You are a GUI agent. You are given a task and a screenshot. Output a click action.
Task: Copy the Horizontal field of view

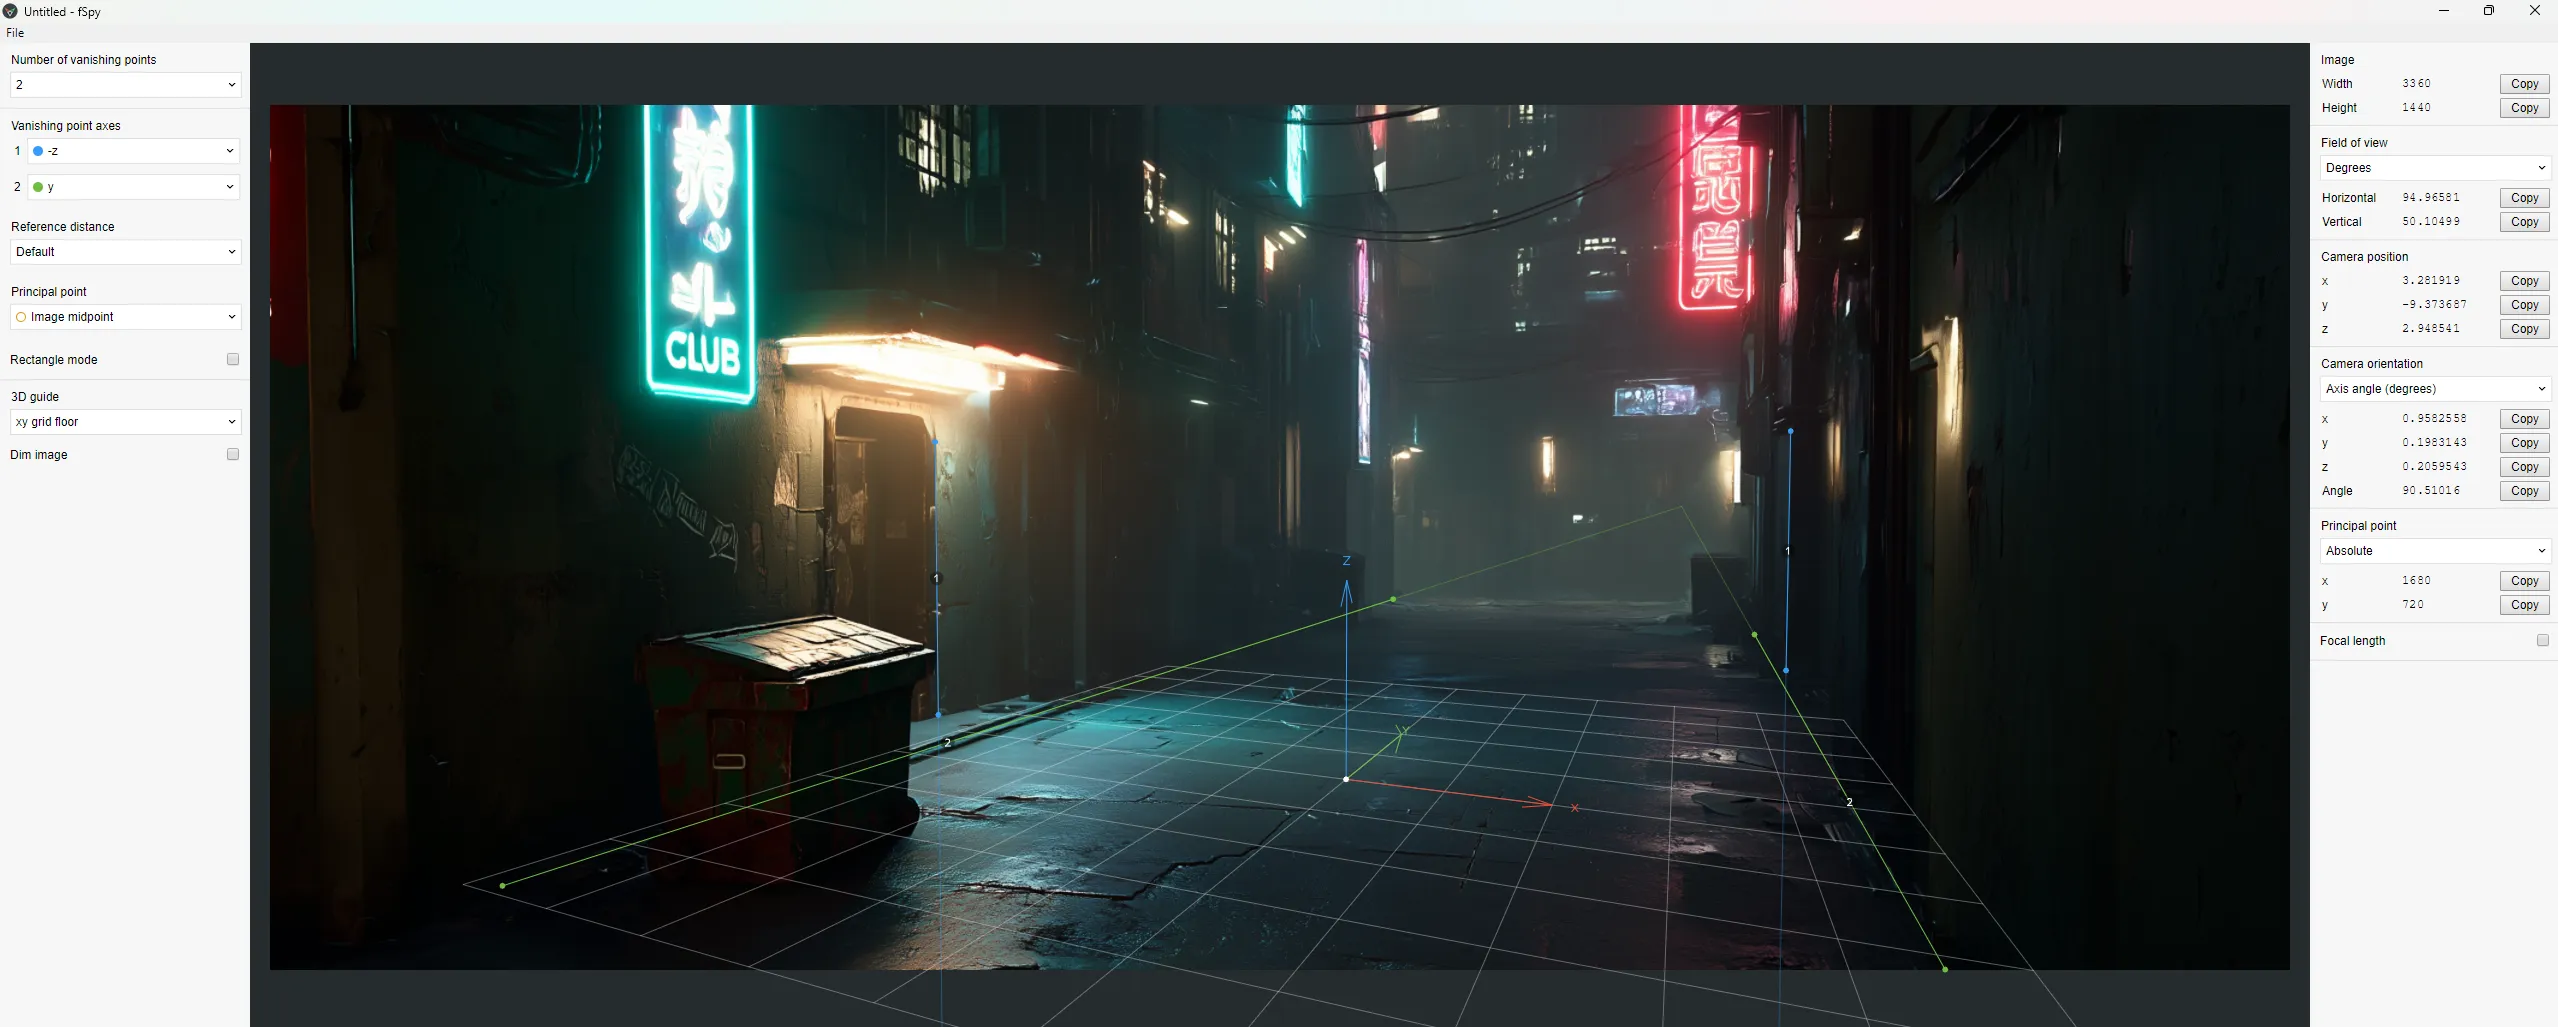[2524, 197]
